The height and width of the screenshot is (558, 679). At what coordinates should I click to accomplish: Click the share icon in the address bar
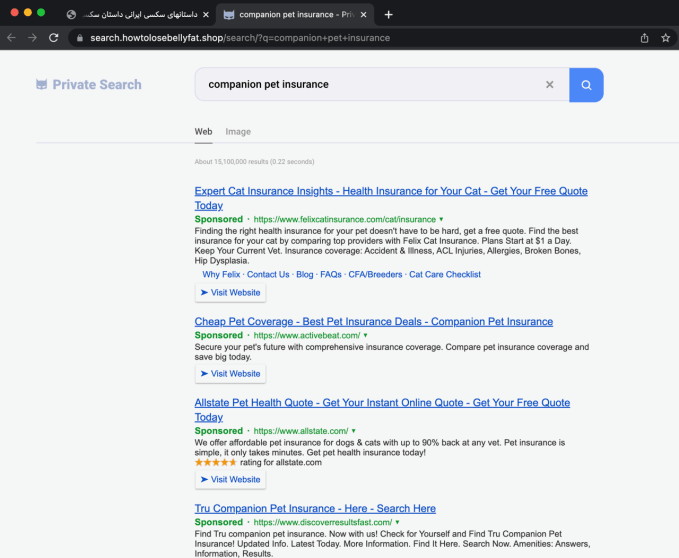(x=644, y=38)
